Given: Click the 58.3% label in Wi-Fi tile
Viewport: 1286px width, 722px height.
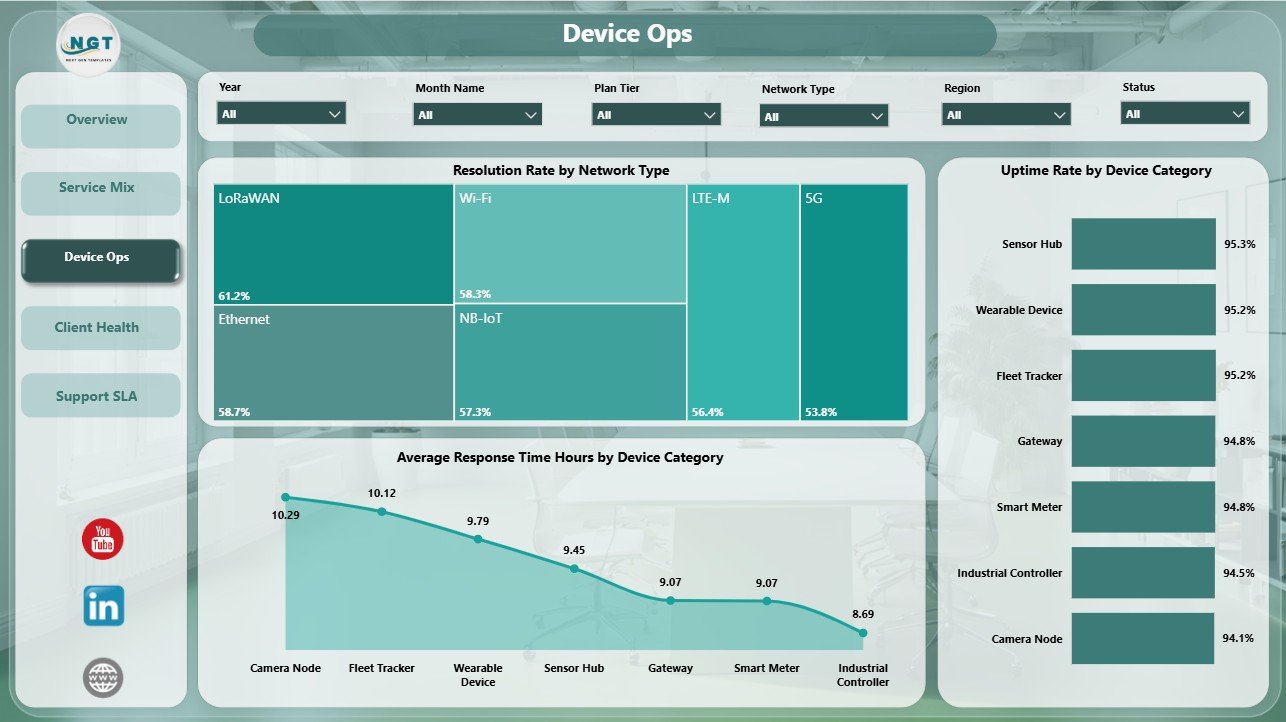Looking at the screenshot, I should [x=475, y=295].
